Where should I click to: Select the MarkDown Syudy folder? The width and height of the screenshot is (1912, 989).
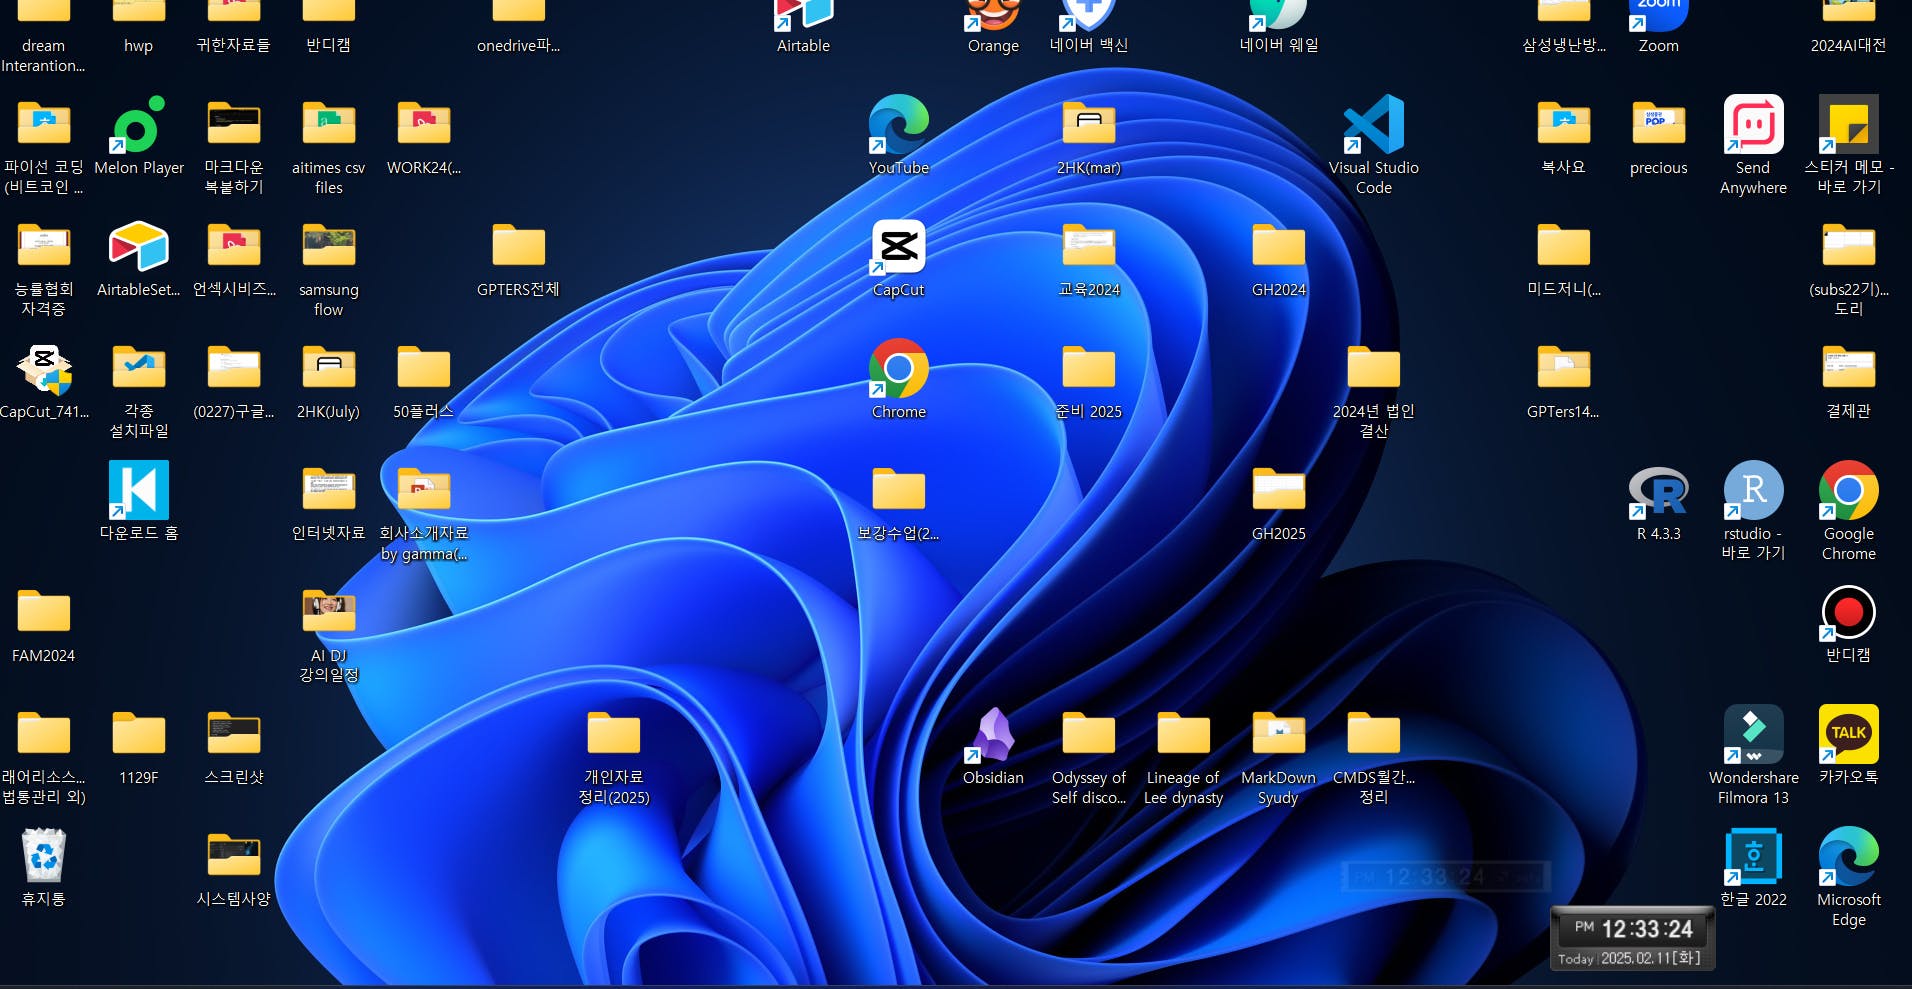1278,735
